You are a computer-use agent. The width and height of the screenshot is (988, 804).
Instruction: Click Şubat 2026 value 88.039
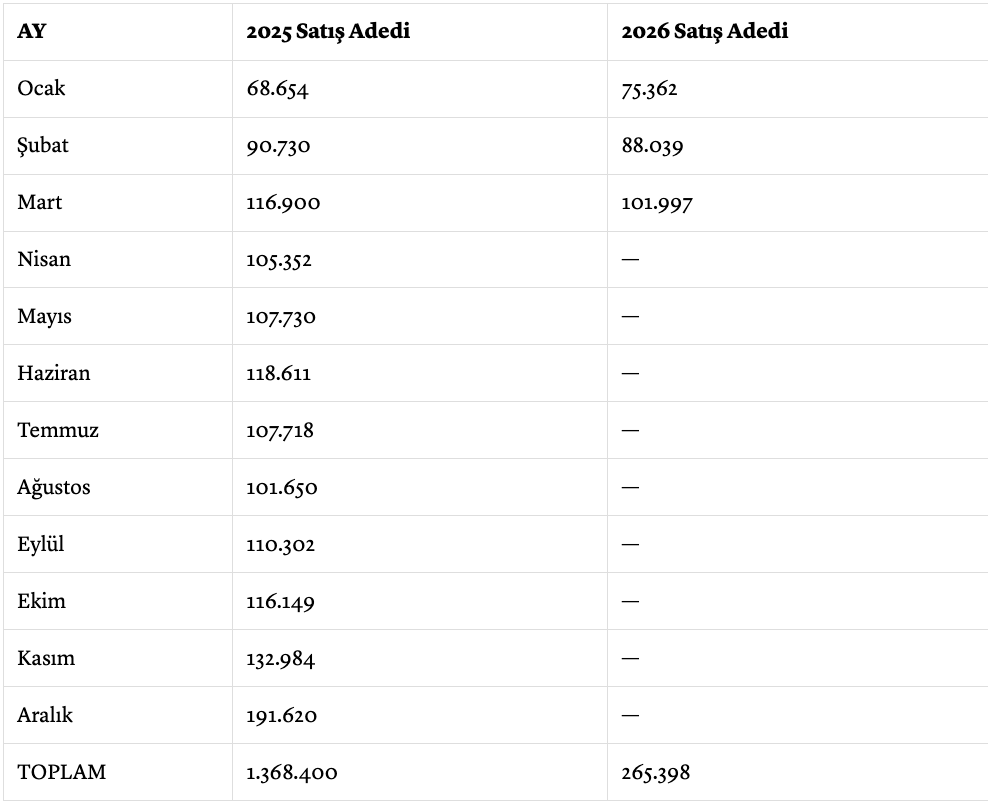pyautogui.click(x=652, y=146)
